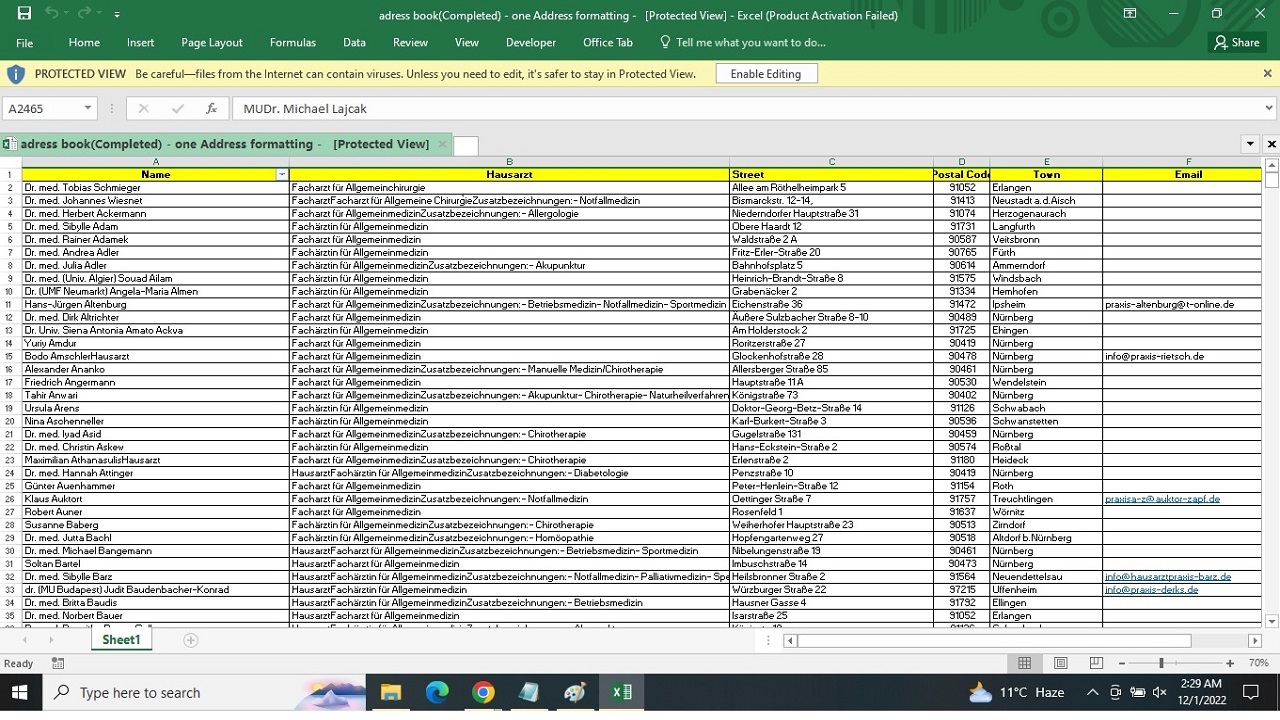Click the macro recording icon in status bar
The width and height of the screenshot is (1280, 720).
coord(58,663)
